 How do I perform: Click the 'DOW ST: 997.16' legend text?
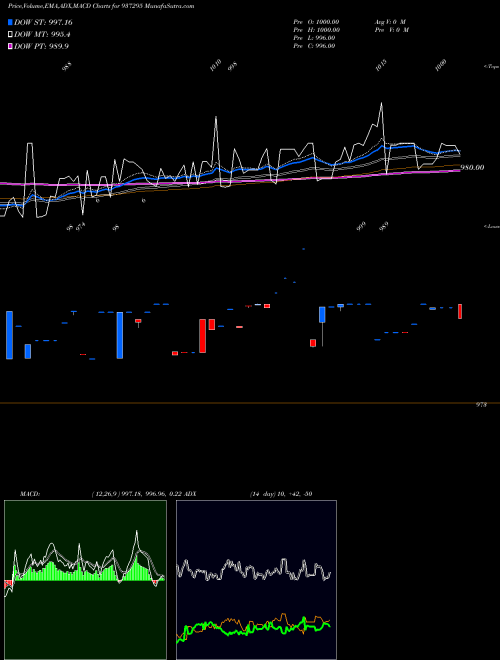[x=43, y=22]
